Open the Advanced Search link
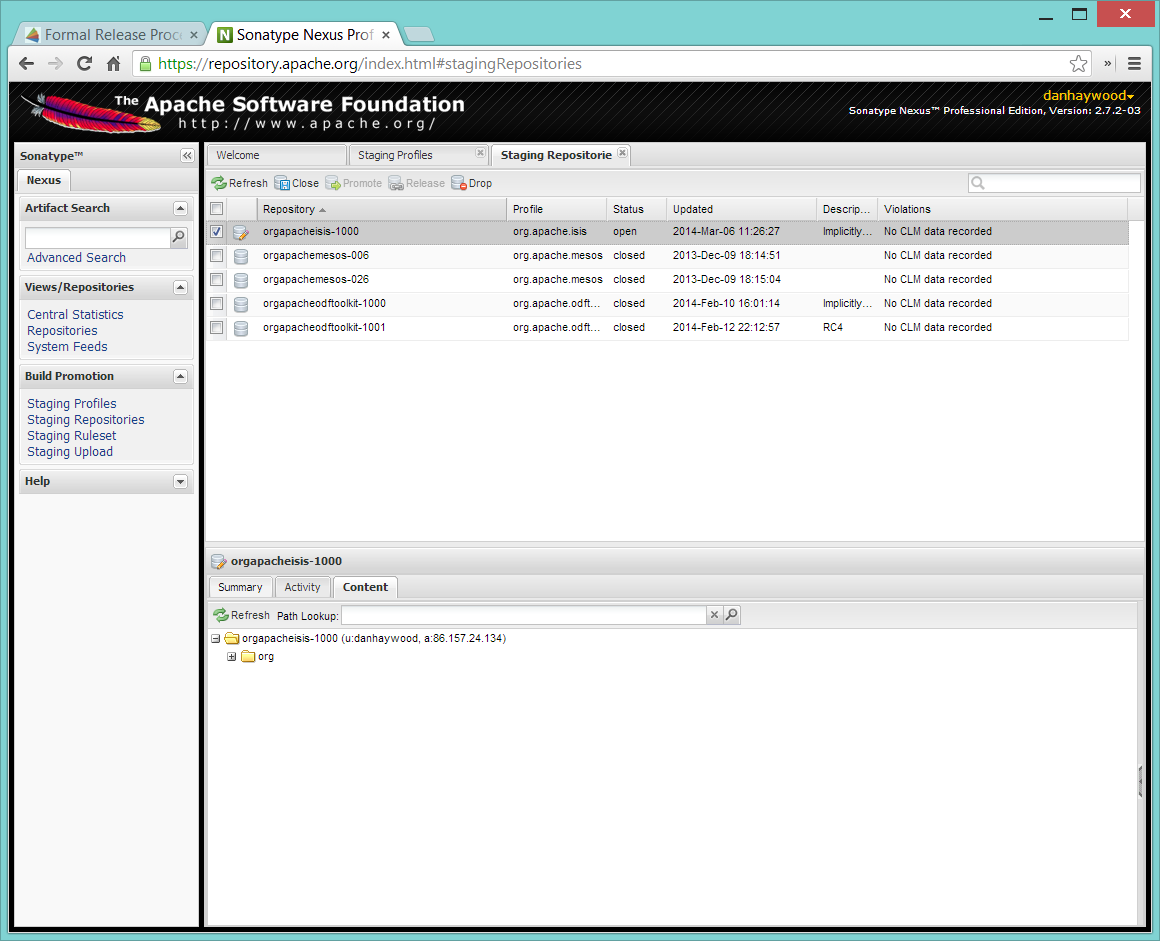1160x941 pixels. [76, 258]
